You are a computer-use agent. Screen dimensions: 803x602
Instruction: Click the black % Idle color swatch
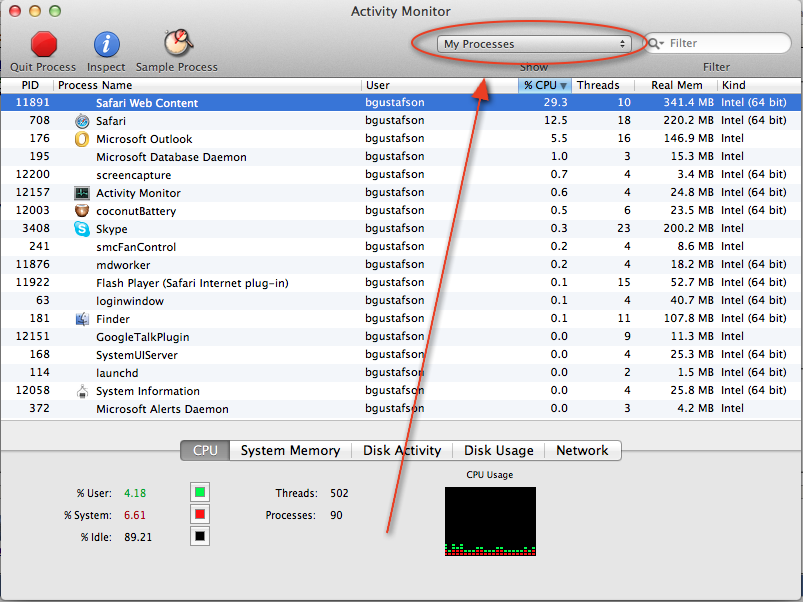[x=200, y=536]
